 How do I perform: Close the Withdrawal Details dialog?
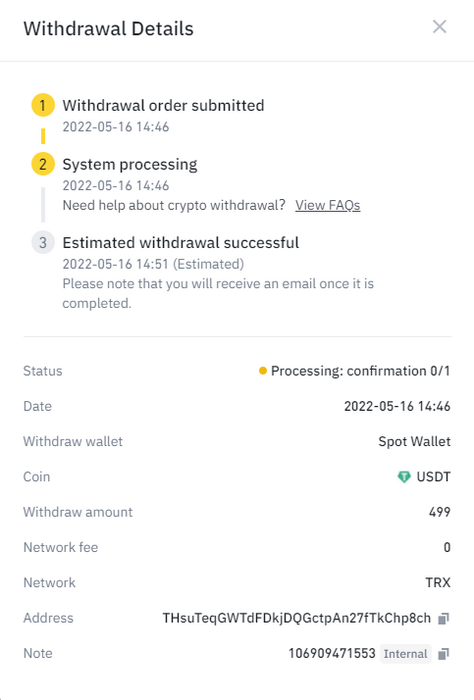(440, 27)
